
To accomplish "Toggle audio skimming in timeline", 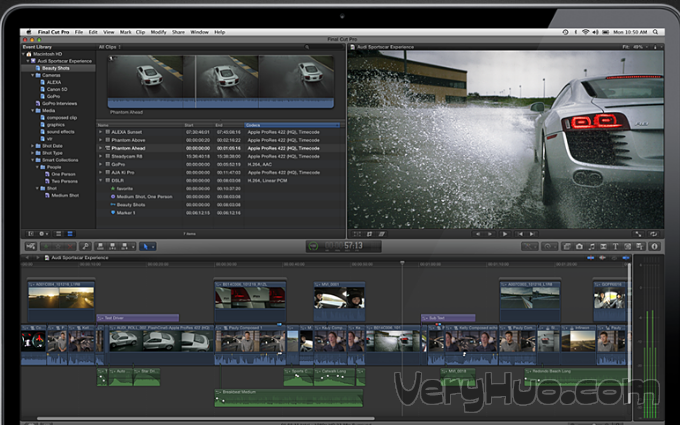I will point(602,258).
